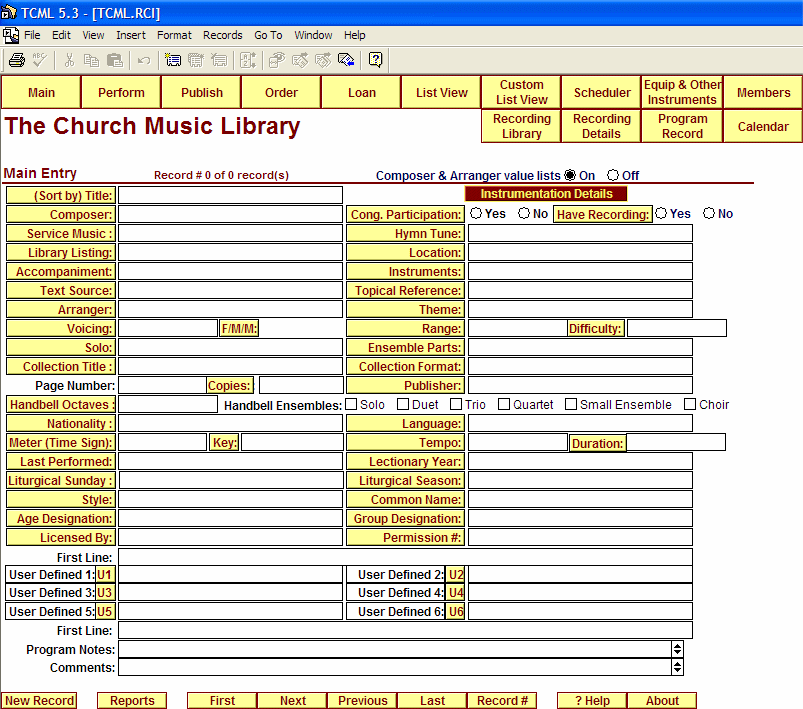Click into the Hymn Tune input field
The width and height of the screenshot is (803, 709).
point(580,233)
